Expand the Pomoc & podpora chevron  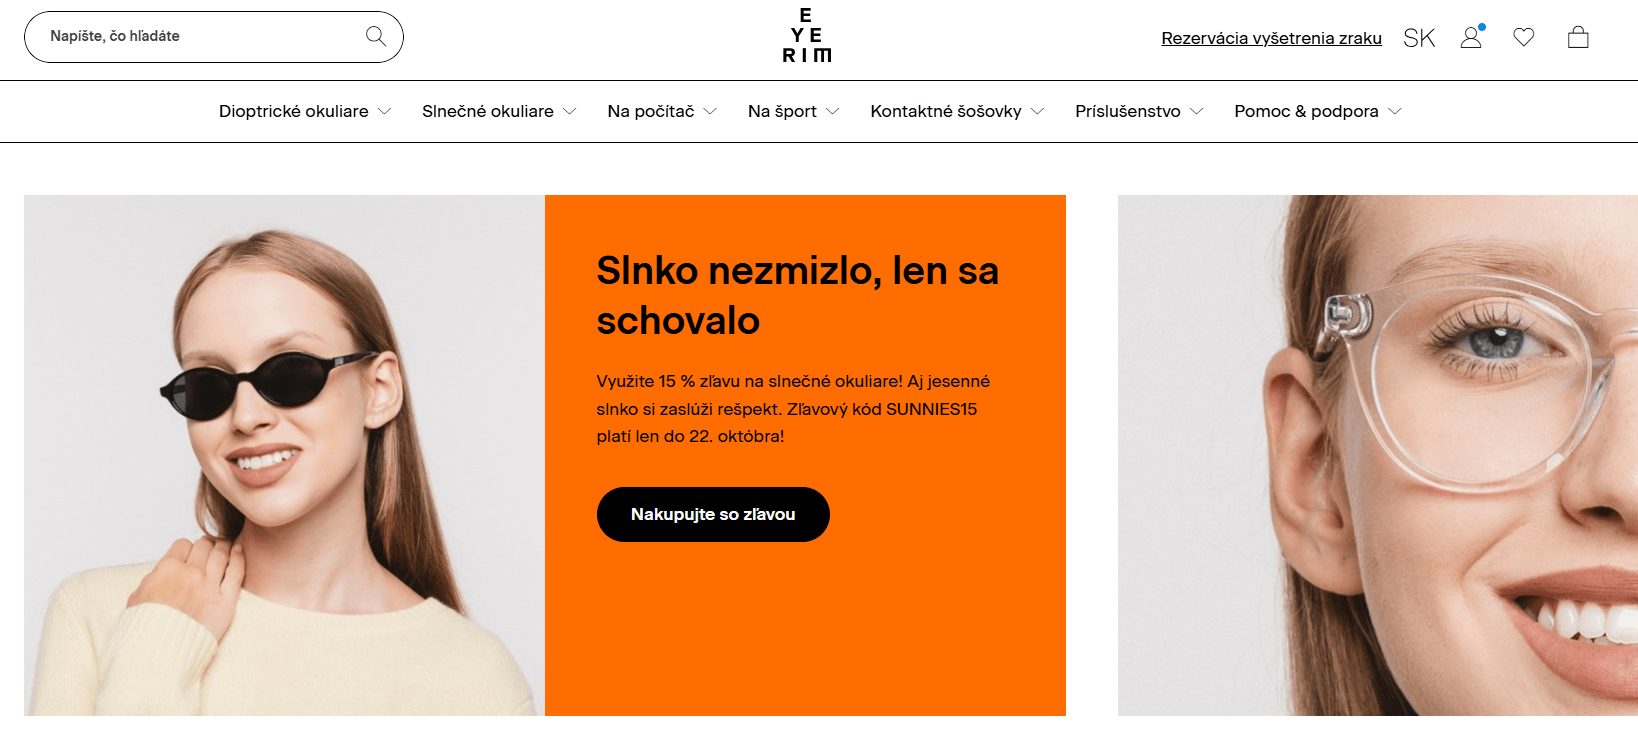pyautogui.click(x=1395, y=111)
